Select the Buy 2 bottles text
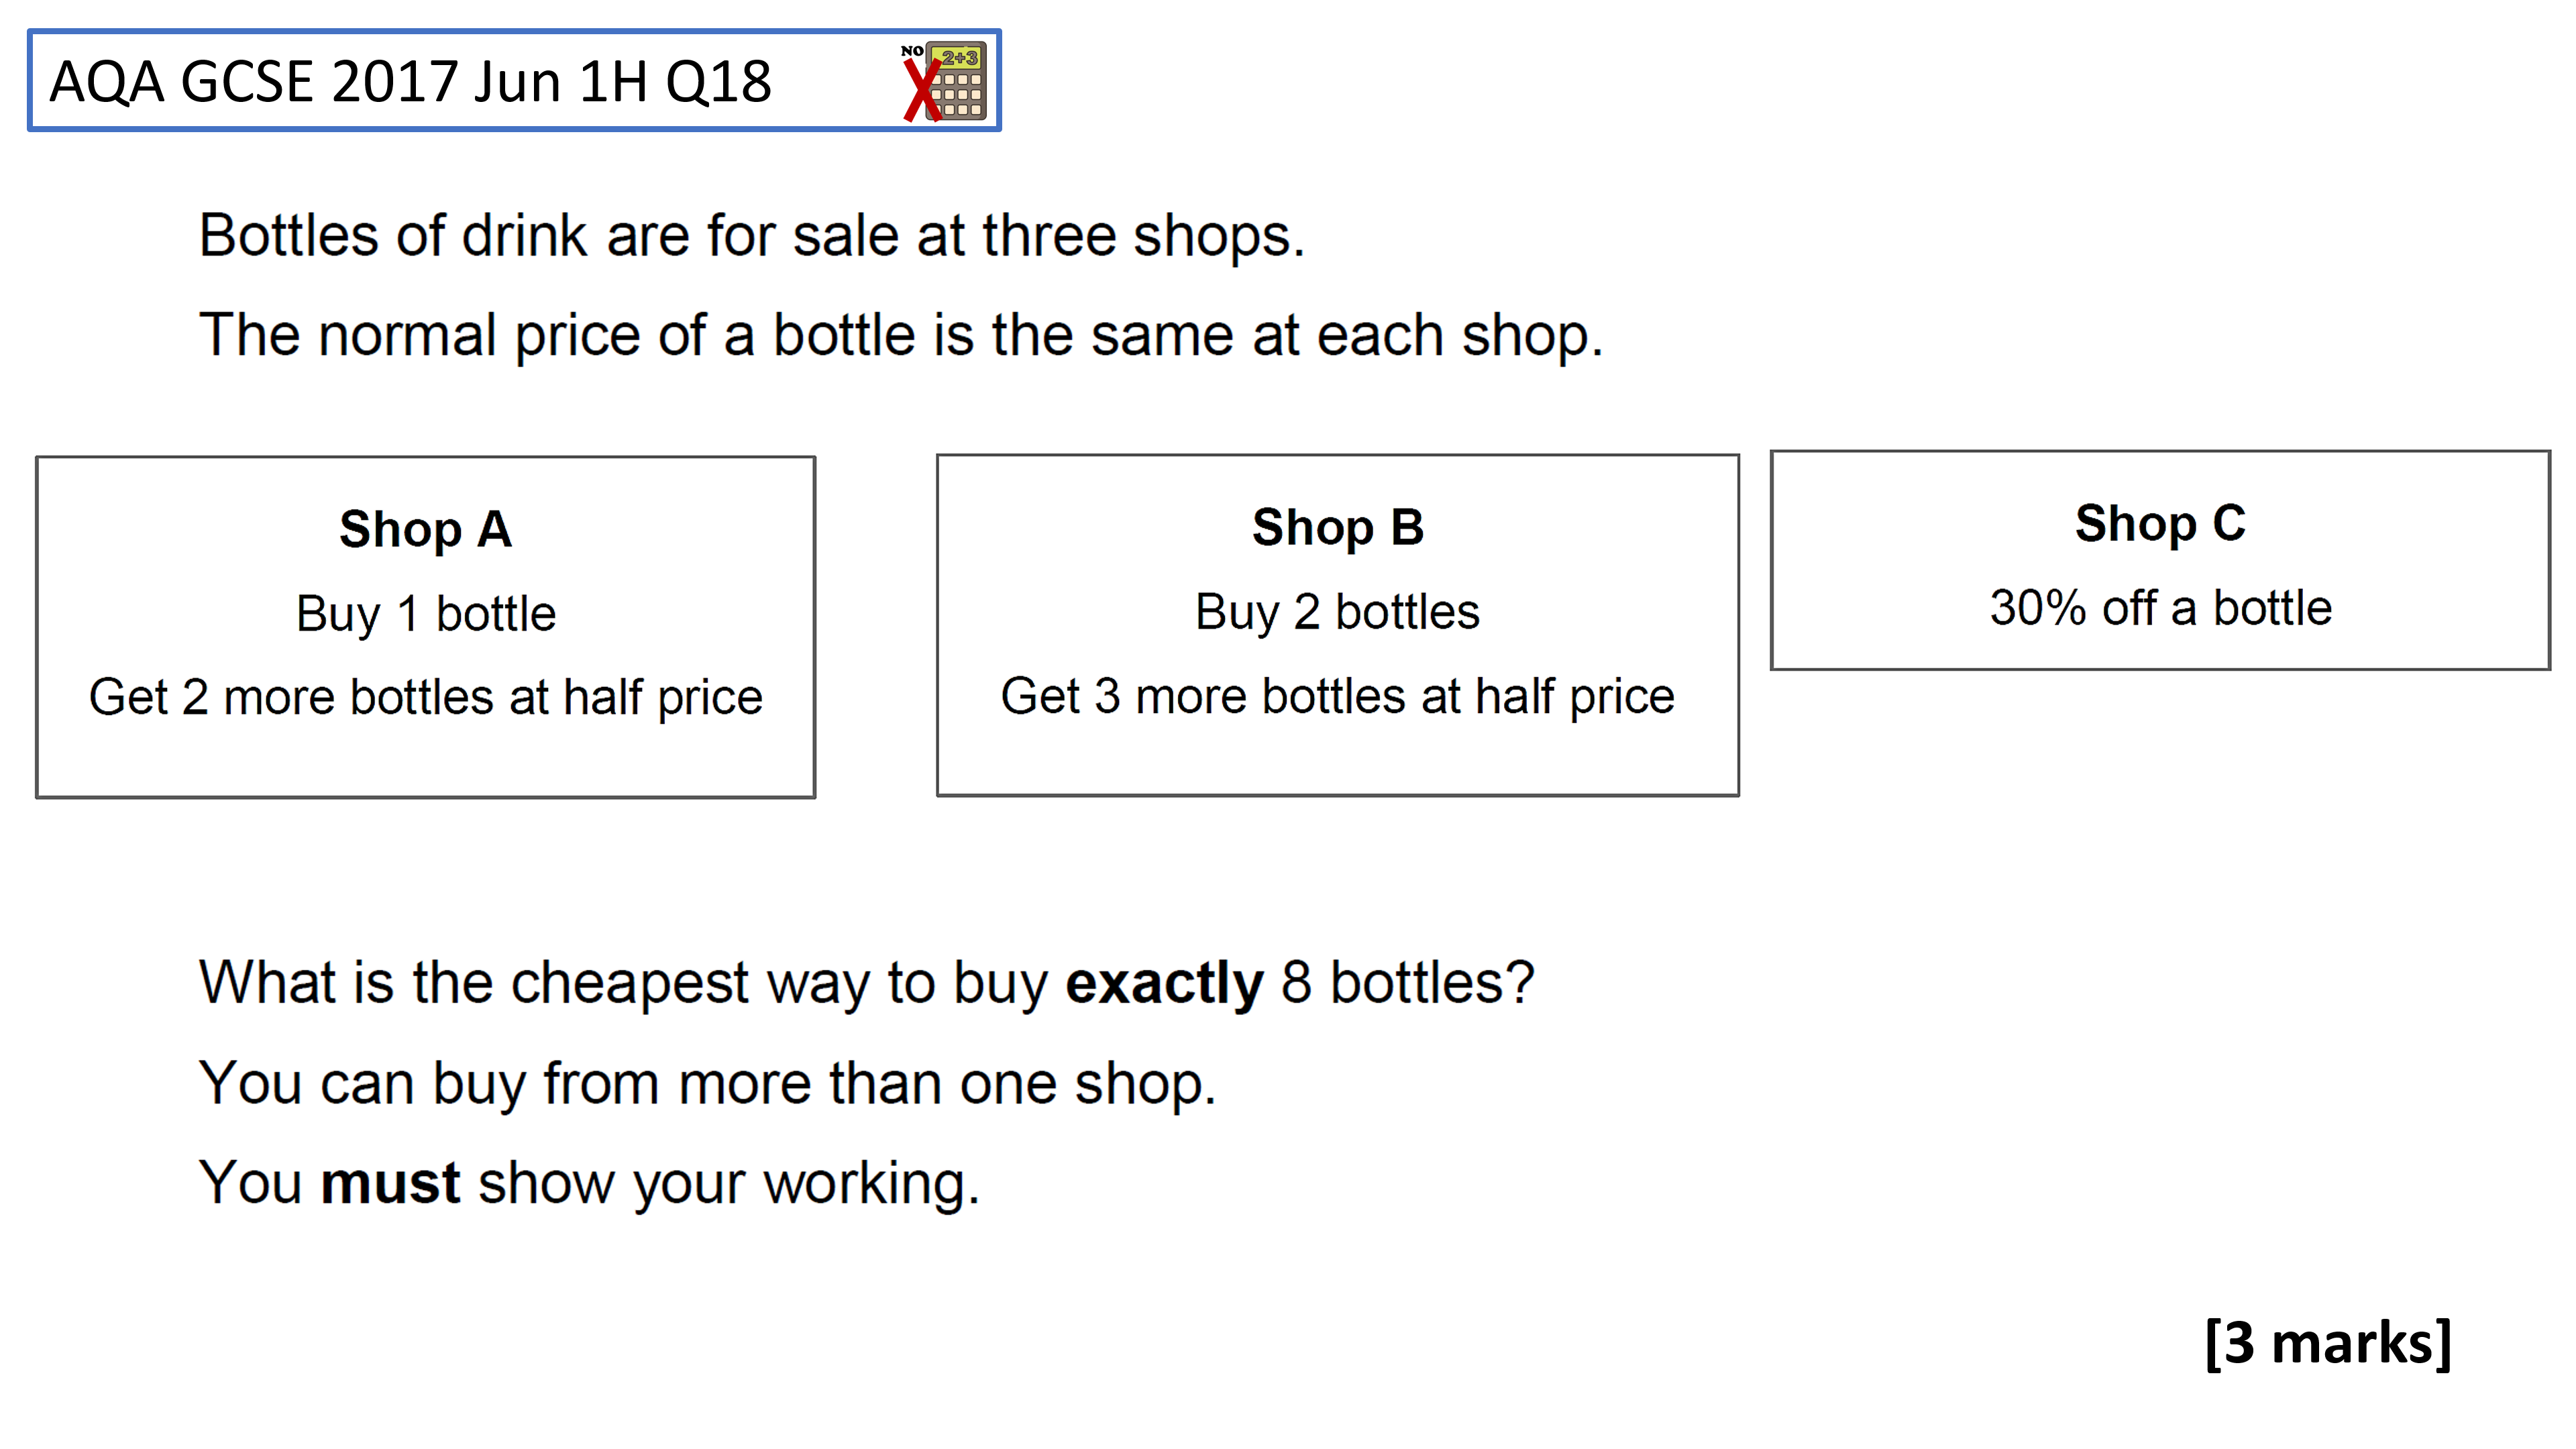The height and width of the screenshot is (1449, 2576). point(1338,612)
